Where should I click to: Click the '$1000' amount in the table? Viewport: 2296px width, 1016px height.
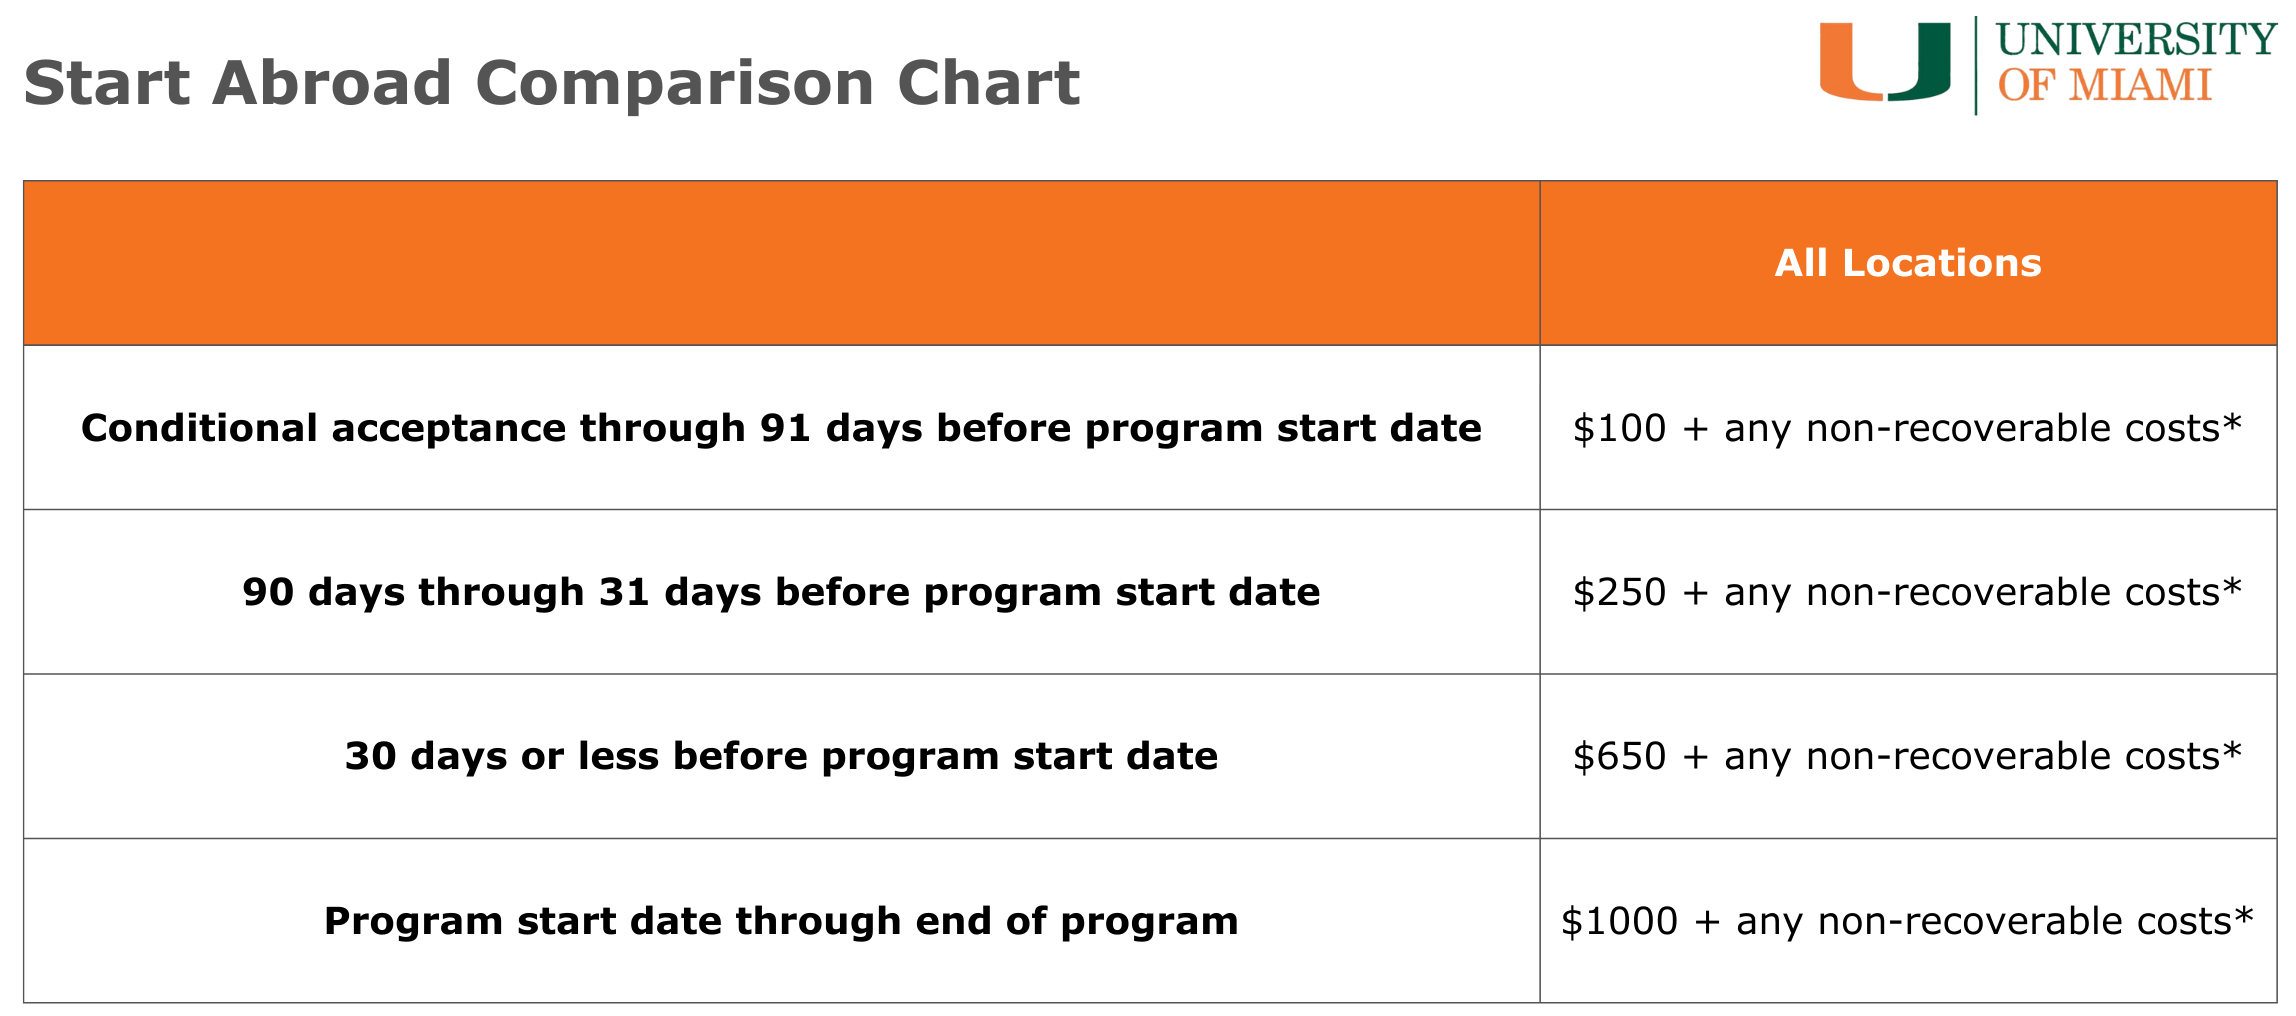[x=1619, y=921]
